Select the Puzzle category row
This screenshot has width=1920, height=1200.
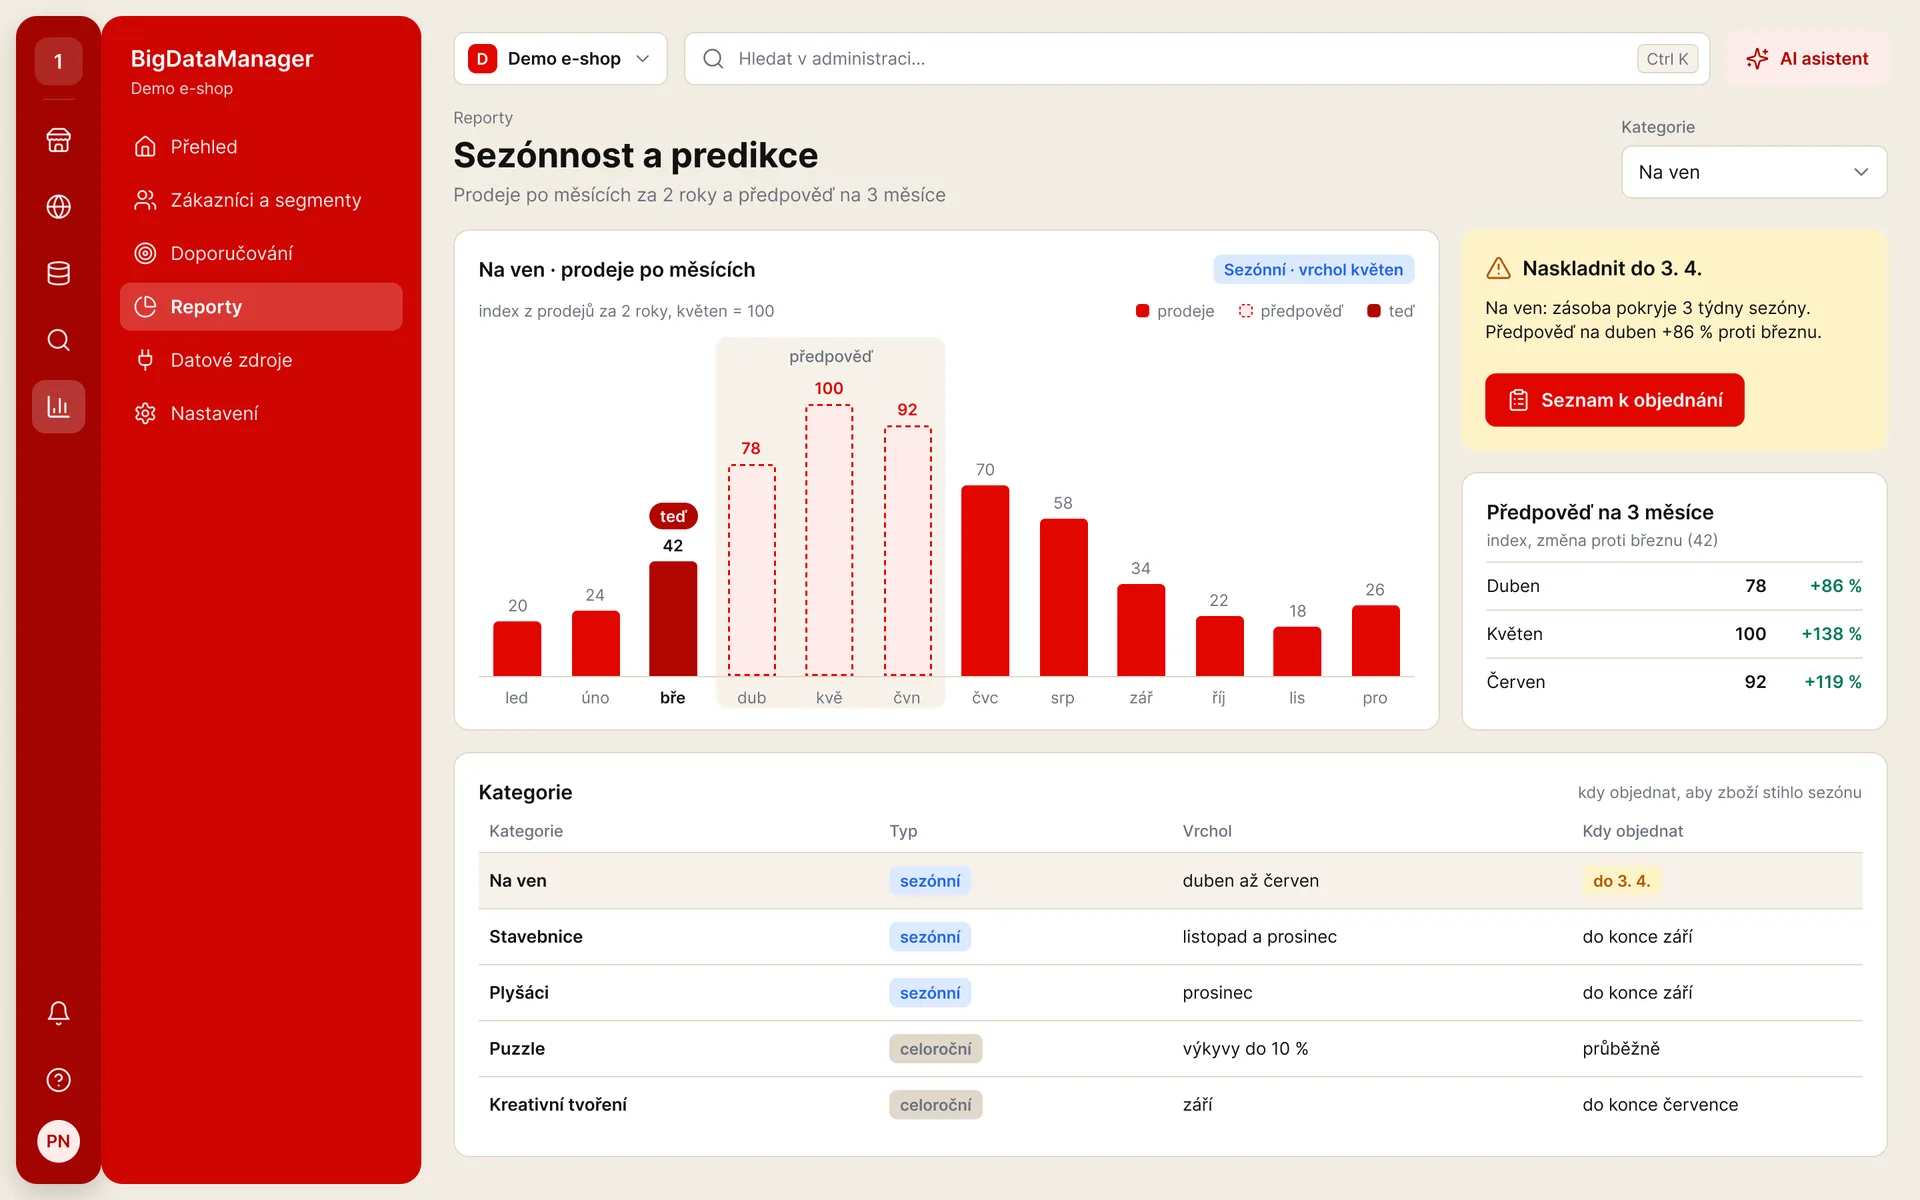pos(1170,1049)
